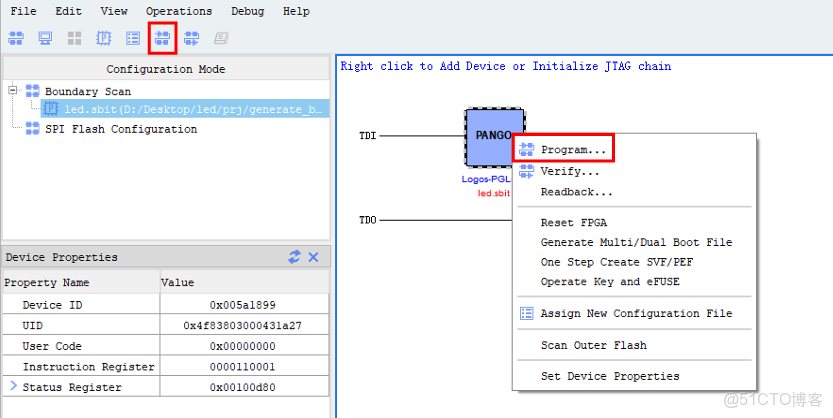
Task: Click the value 0x00100d80
Action: [x=243, y=387]
